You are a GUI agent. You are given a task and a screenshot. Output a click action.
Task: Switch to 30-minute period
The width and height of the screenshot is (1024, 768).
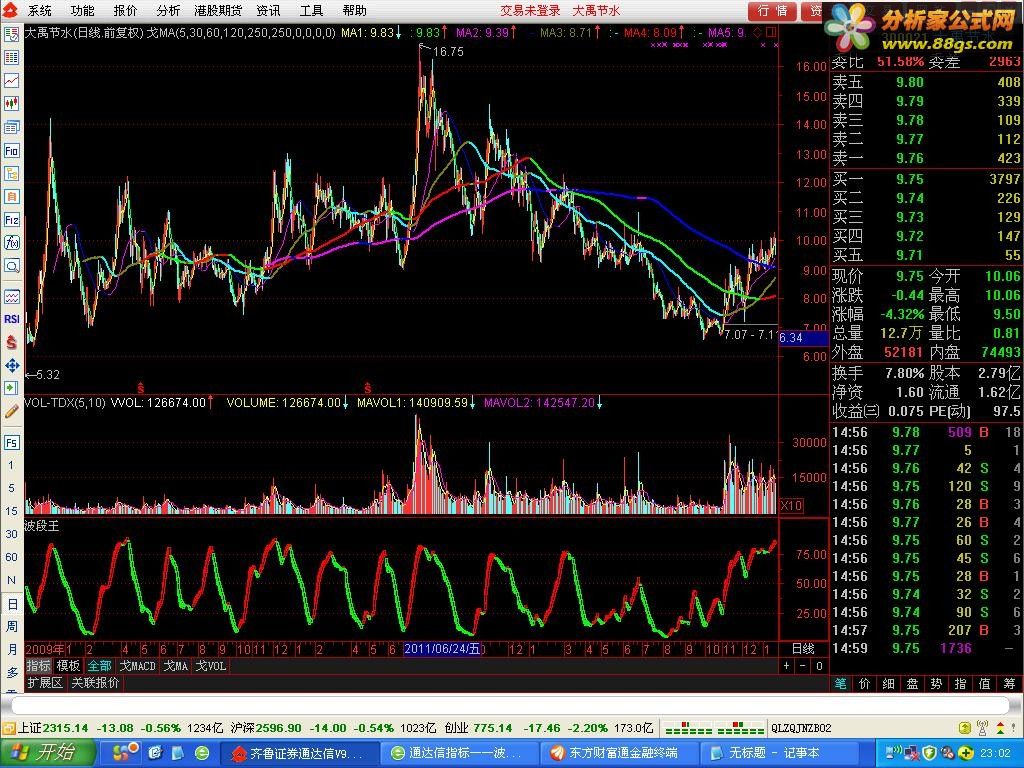(11, 534)
